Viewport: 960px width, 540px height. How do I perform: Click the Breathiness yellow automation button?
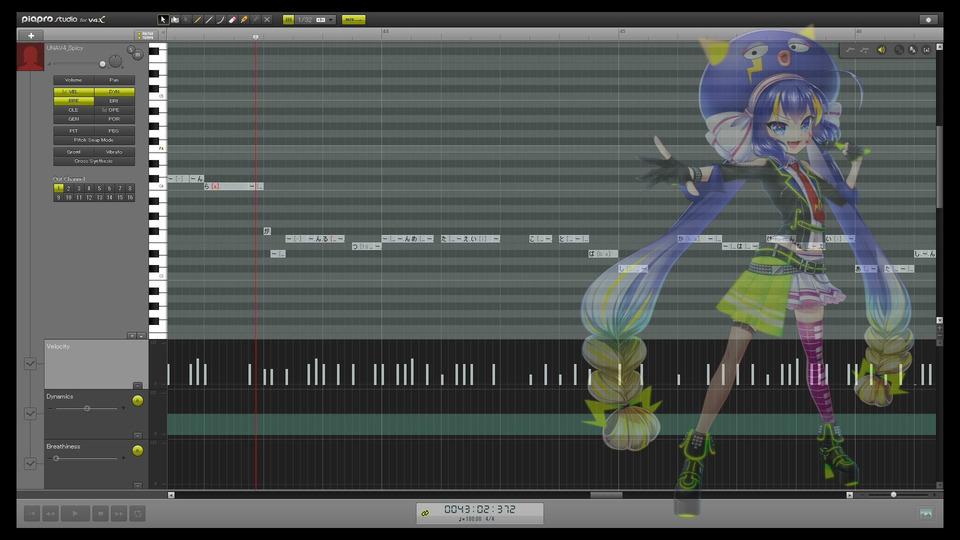coord(137,451)
